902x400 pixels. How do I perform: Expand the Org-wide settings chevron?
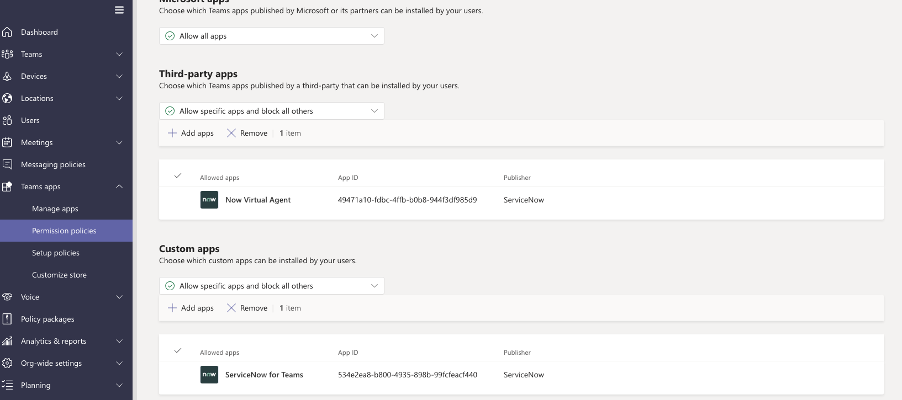pyautogui.click(x=119, y=363)
